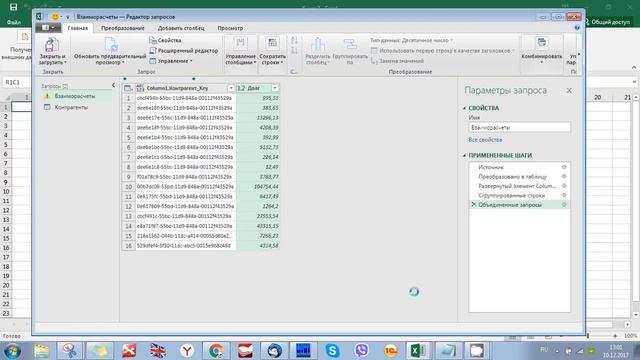Viewport: 640px width, 360px height.
Task: Close the Параметры запроса pane
Action: click(569, 91)
